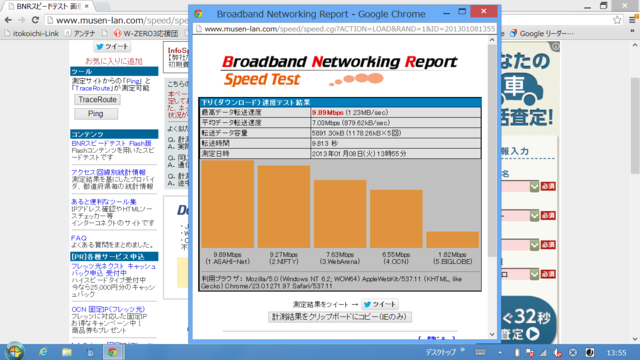
Task: Open あると便利なツール集 link
Action: [104, 202]
